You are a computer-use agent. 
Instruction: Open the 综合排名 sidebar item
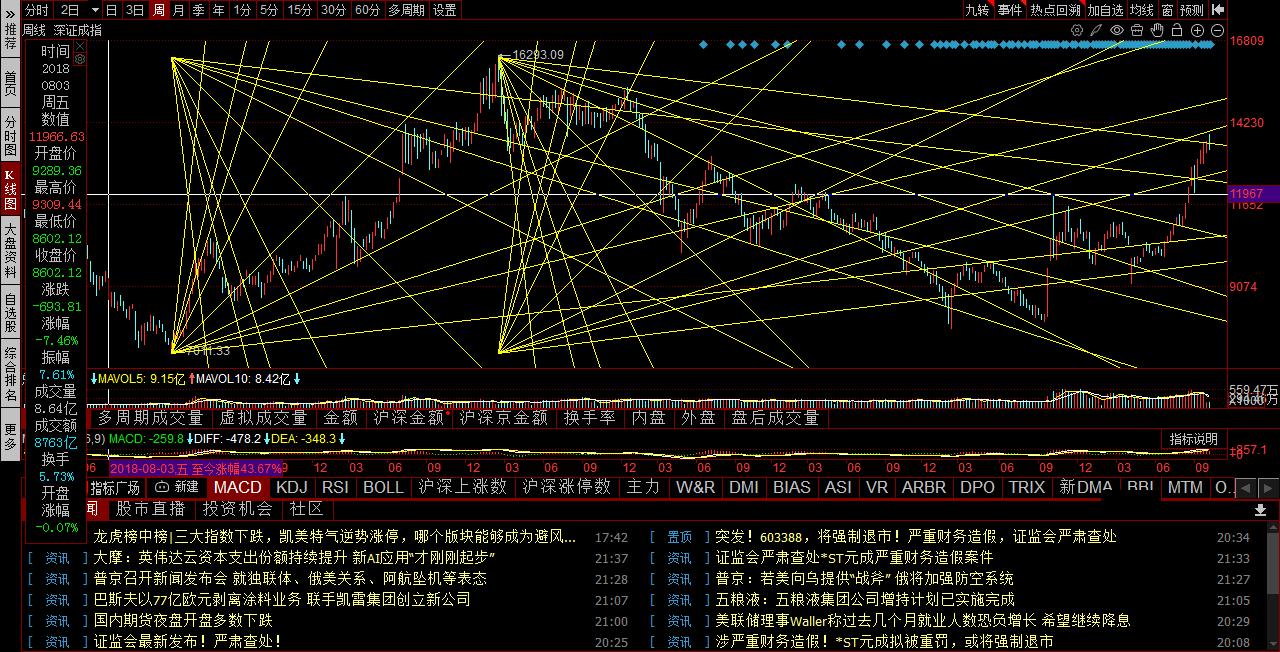[x=10, y=375]
